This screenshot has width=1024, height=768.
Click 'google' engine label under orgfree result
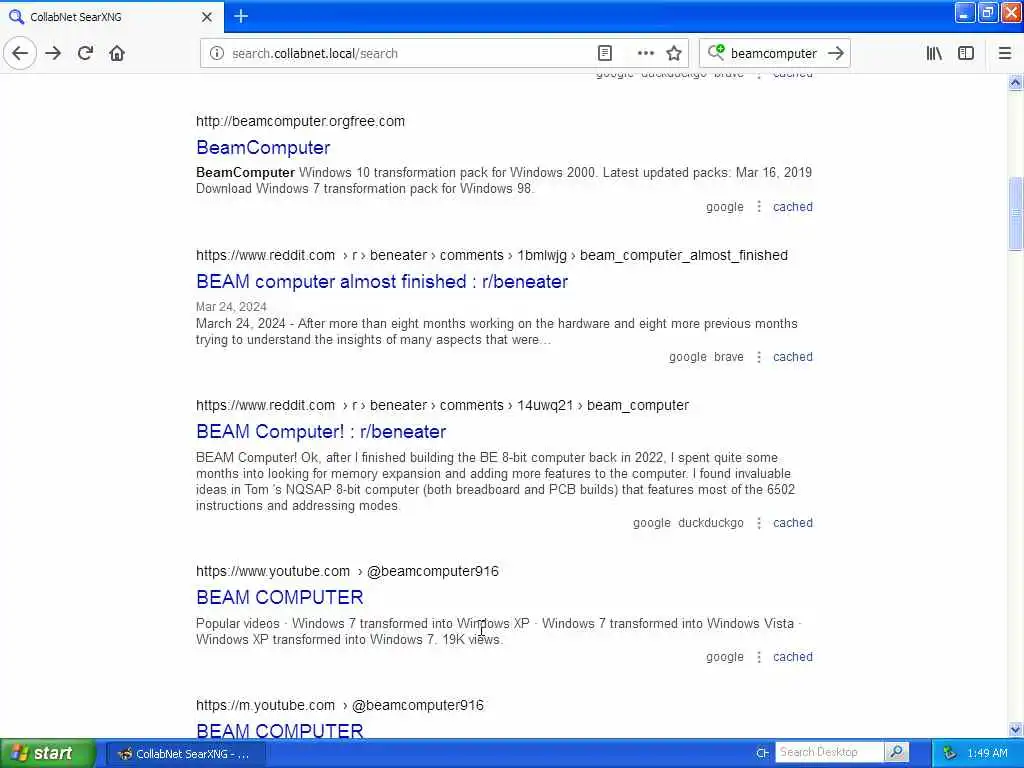point(724,207)
